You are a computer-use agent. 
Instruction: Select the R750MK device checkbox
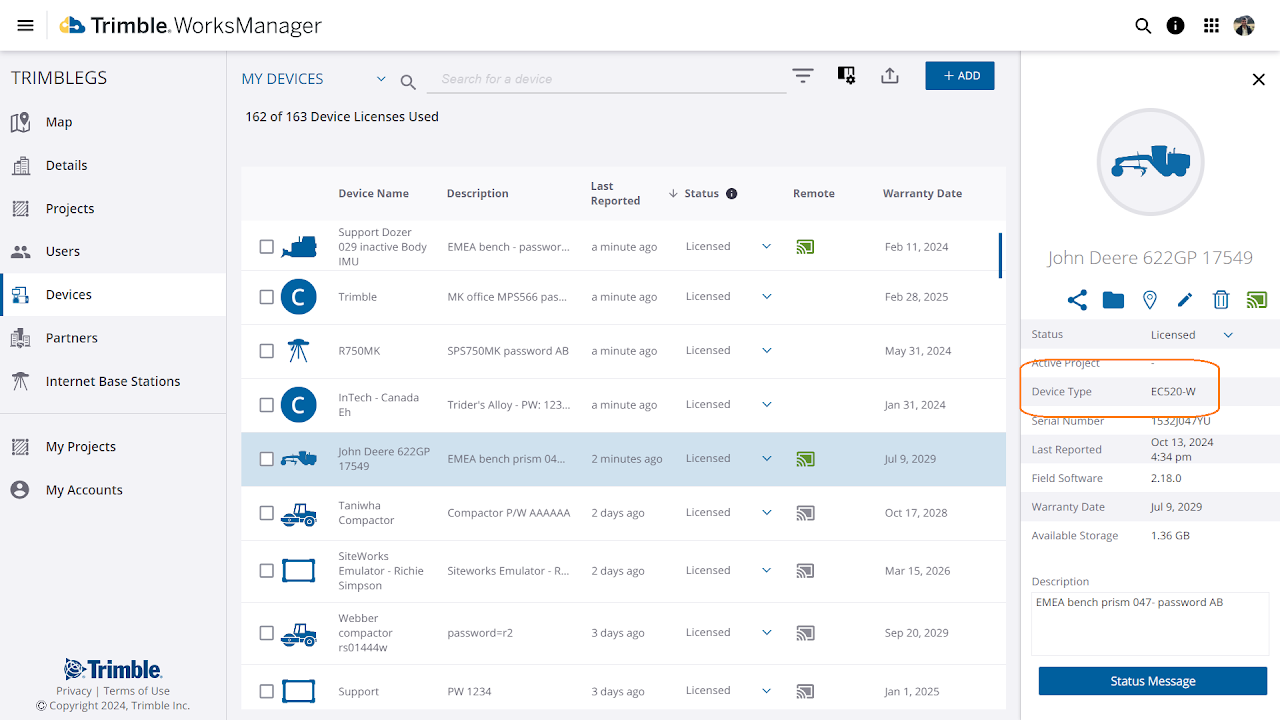(x=267, y=351)
